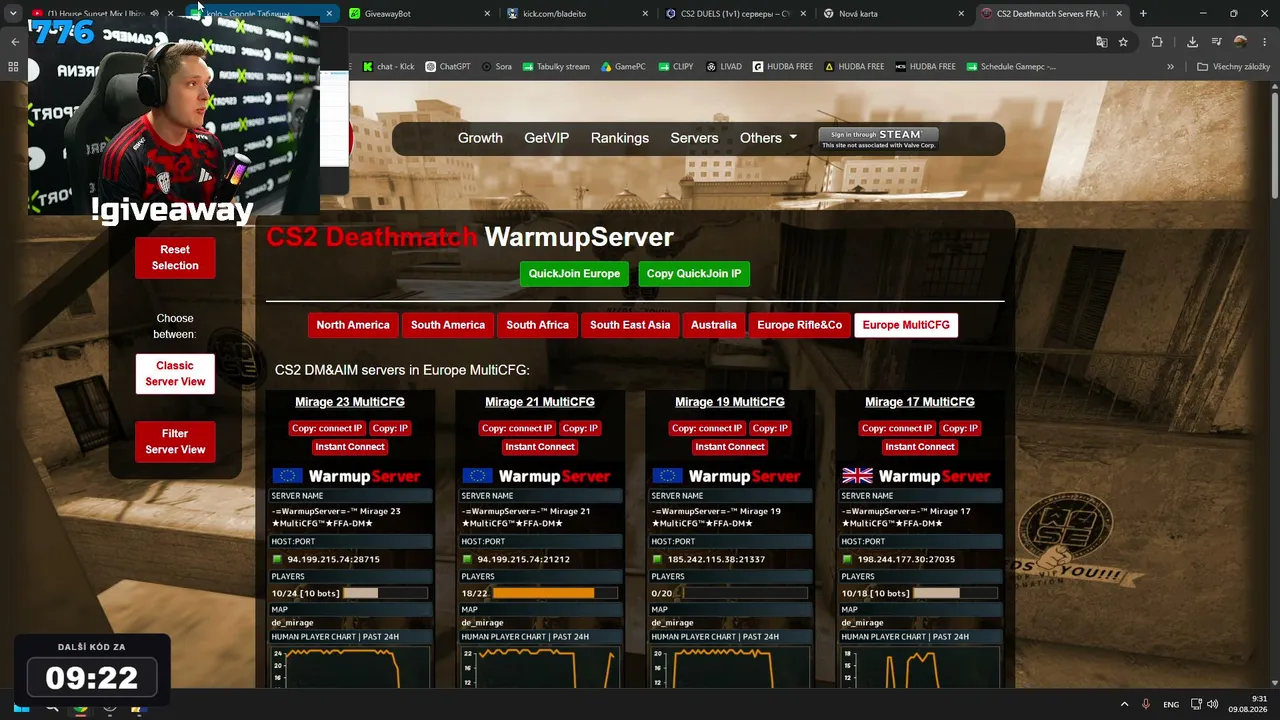Open the volume icon in system tray
Screen dimensions: 1280x720
point(1212,704)
